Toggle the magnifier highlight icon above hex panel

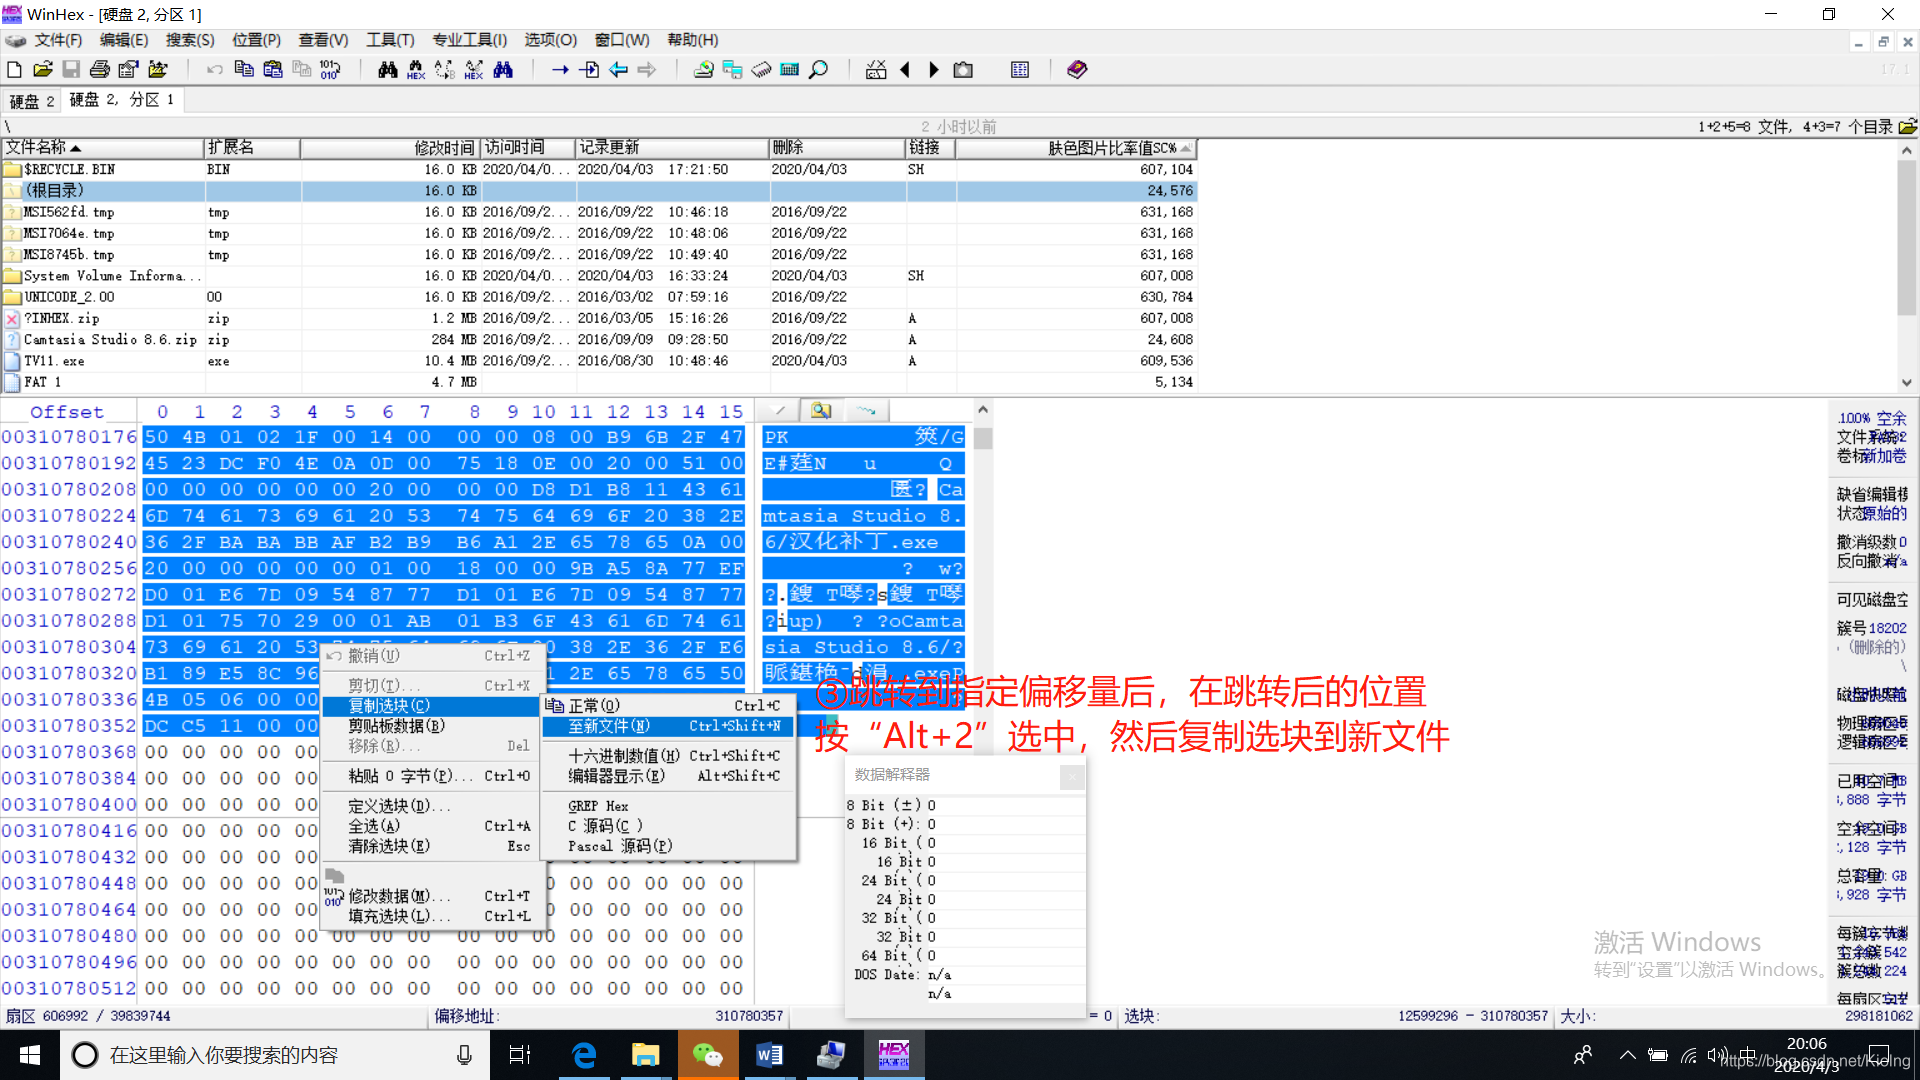pyautogui.click(x=821, y=410)
